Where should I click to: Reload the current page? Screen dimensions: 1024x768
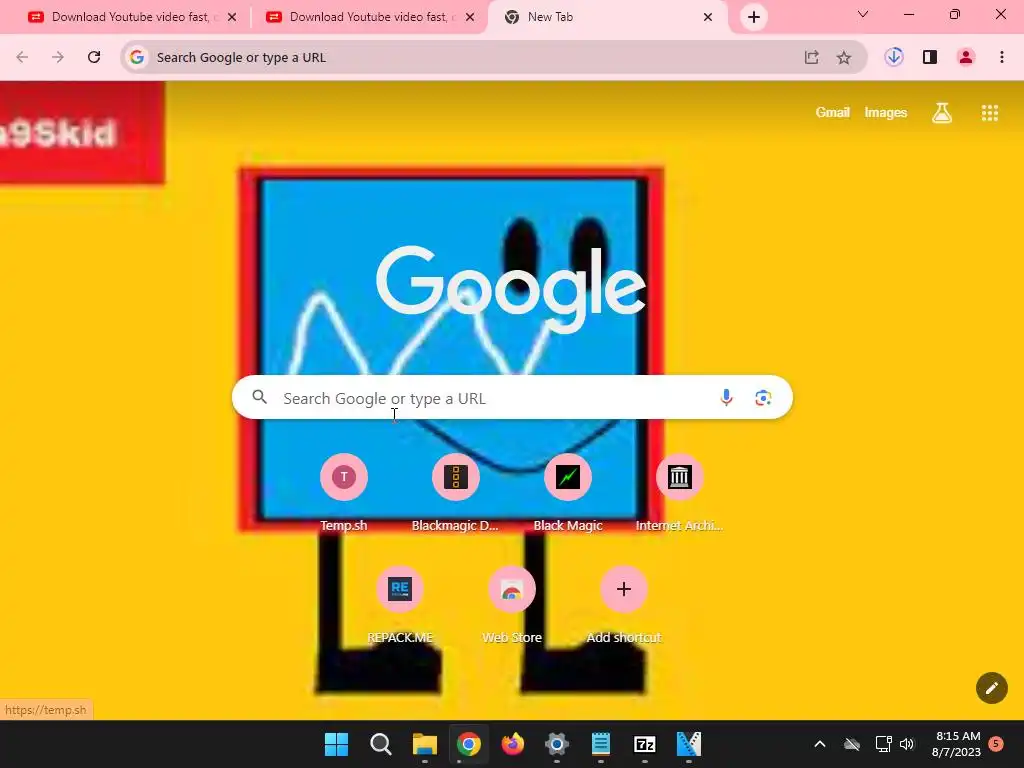point(94,57)
